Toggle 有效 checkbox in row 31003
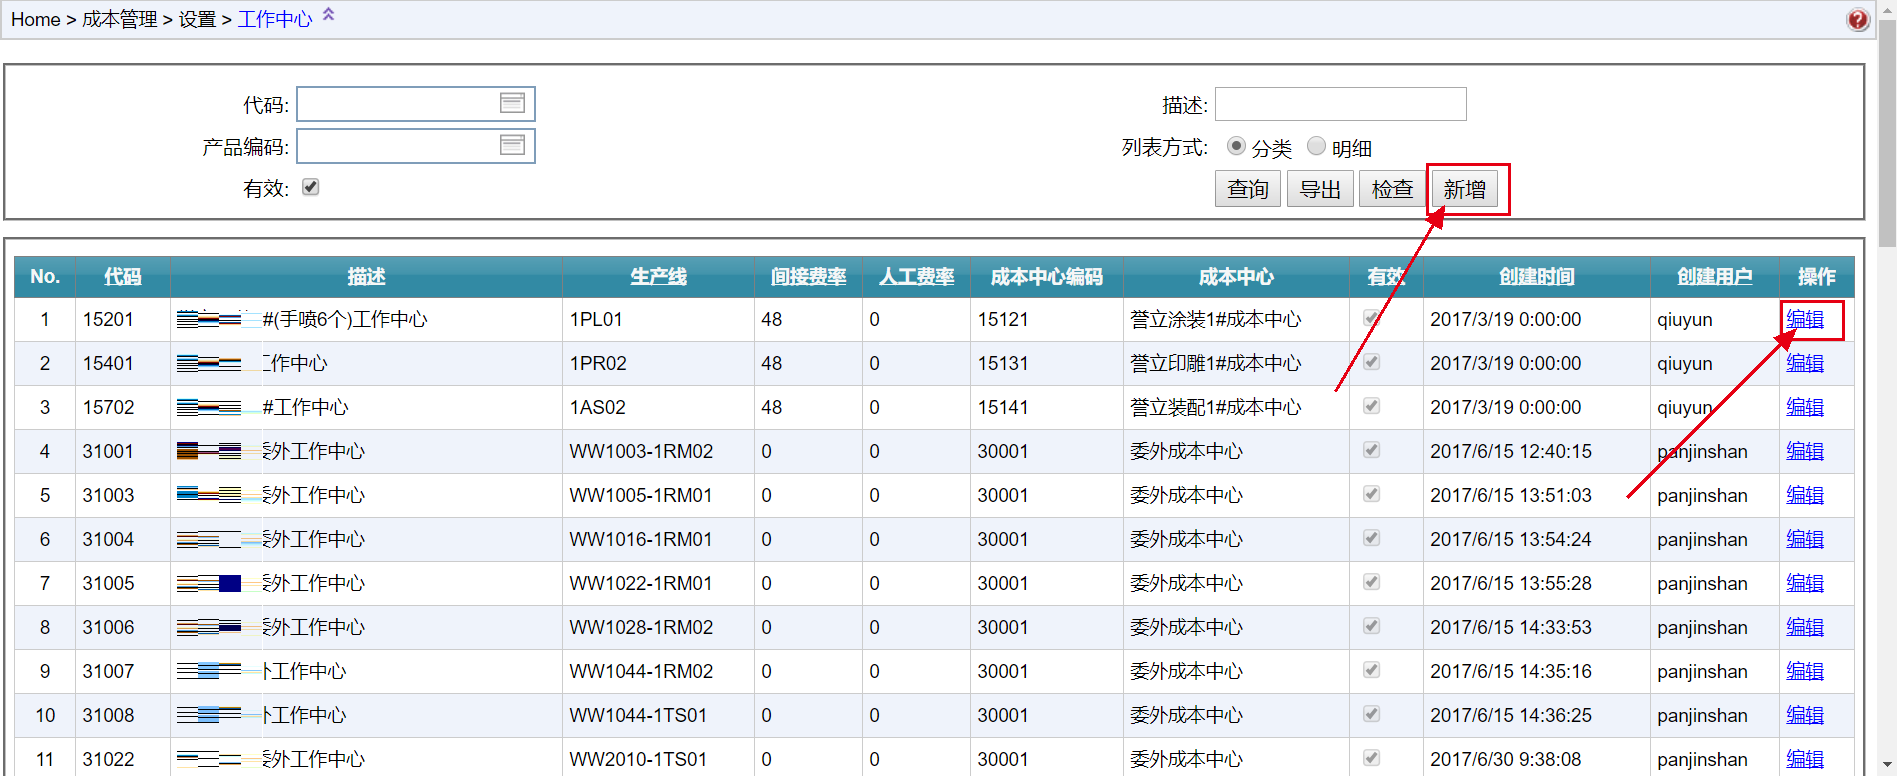Viewport: 1897px width, 779px height. pyautogui.click(x=1372, y=494)
